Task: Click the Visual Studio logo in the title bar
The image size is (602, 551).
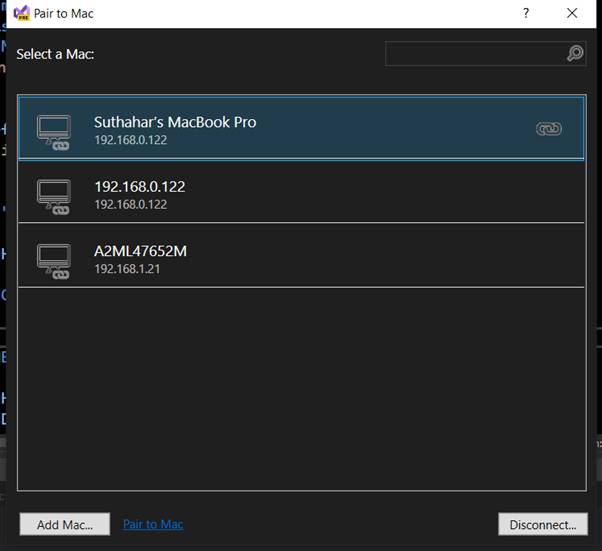Action: click(x=22, y=13)
